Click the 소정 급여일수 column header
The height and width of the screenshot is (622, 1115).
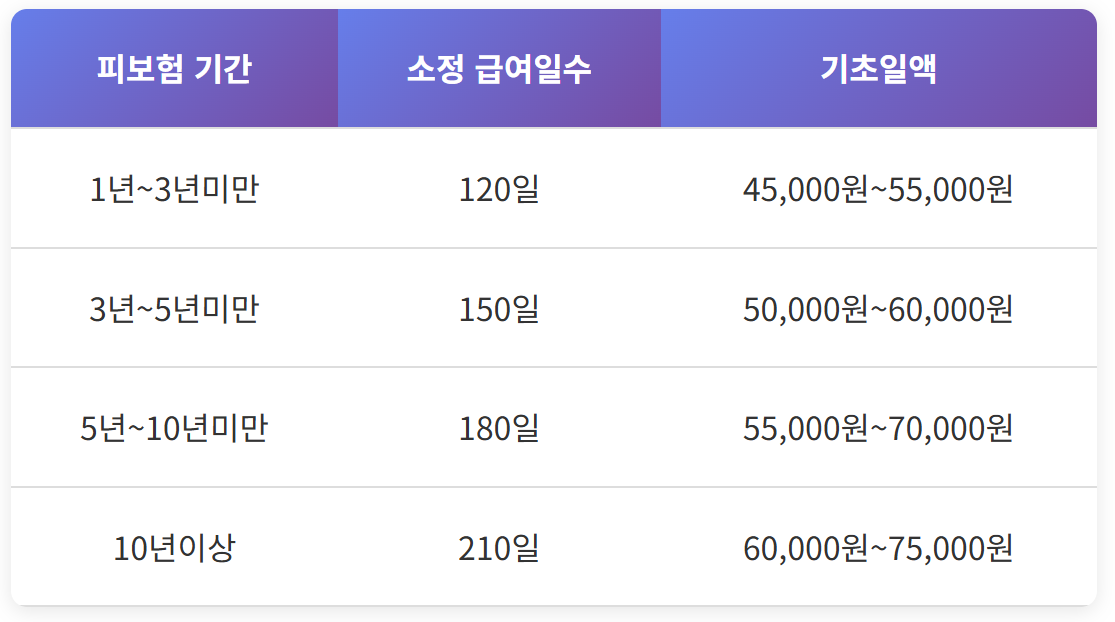click(x=499, y=68)
